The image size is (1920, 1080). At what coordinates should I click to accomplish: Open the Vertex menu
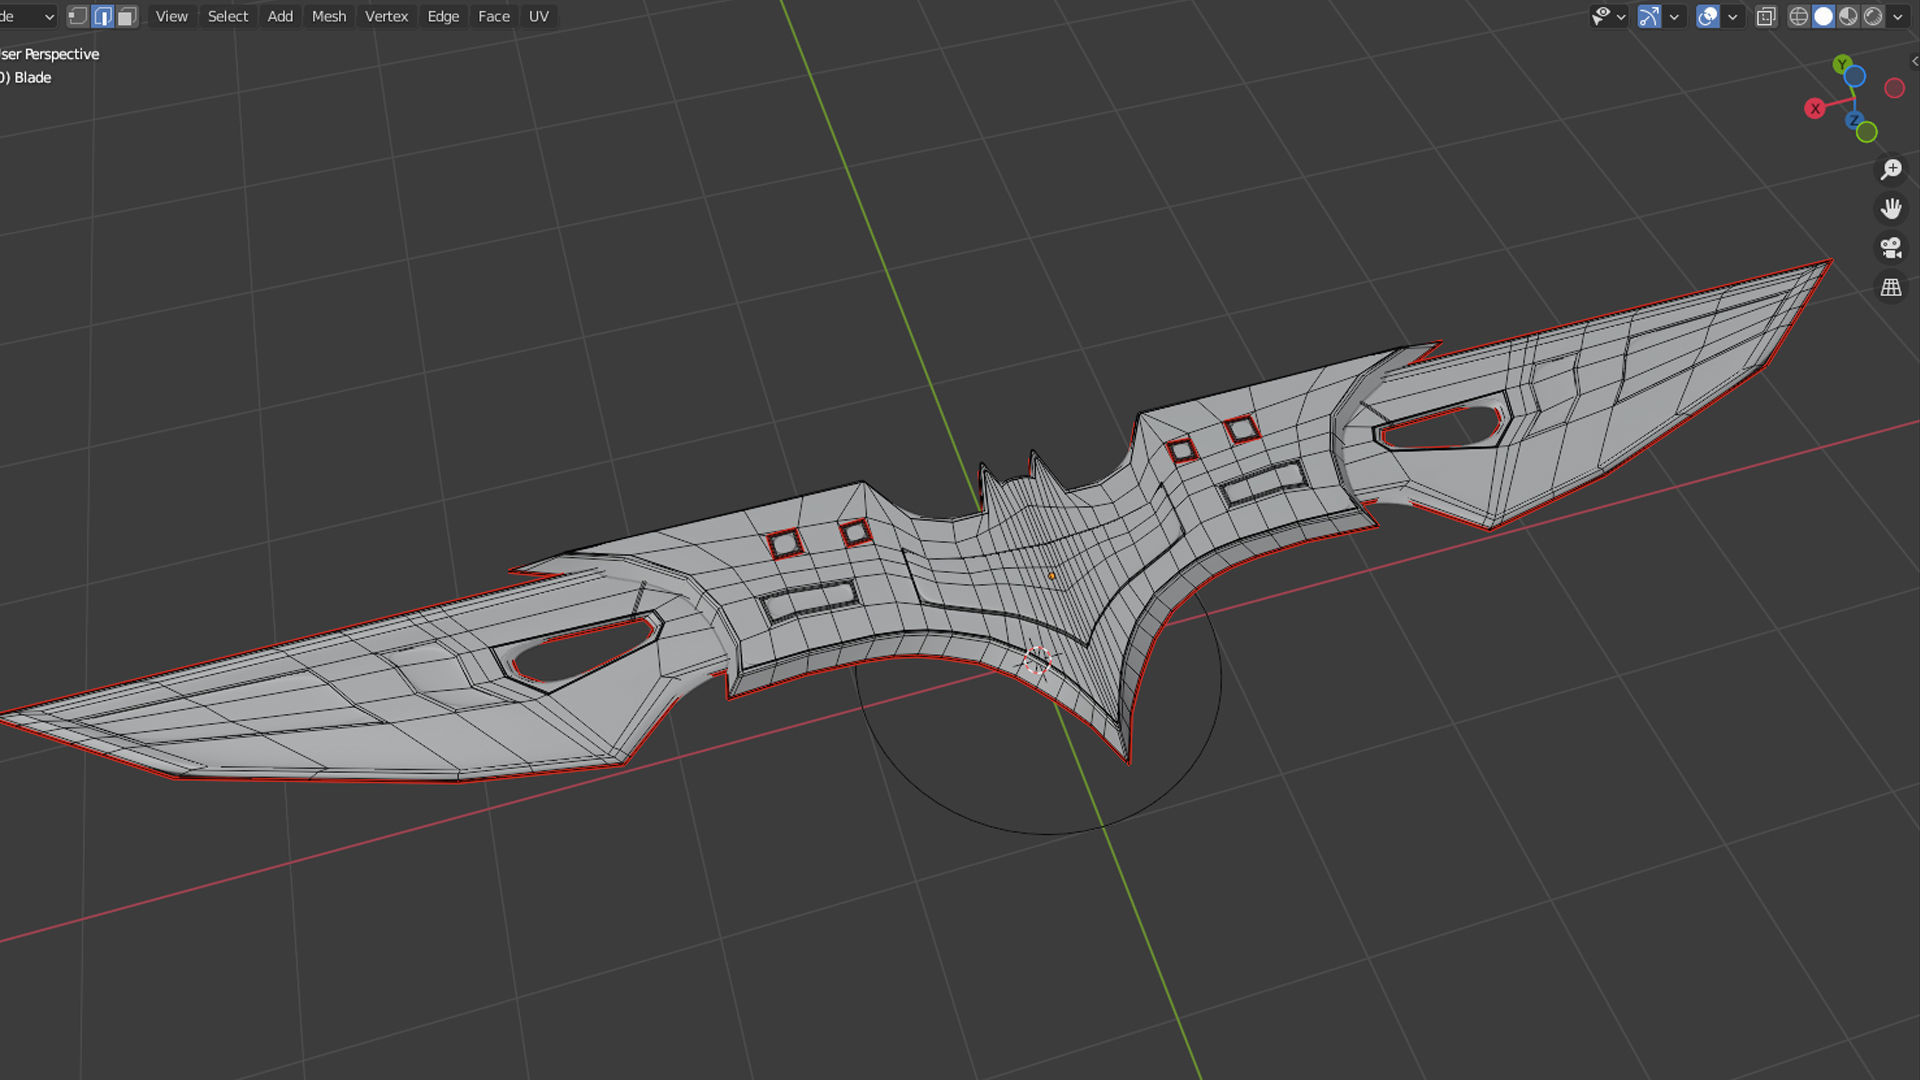click(x=386, y=16)
